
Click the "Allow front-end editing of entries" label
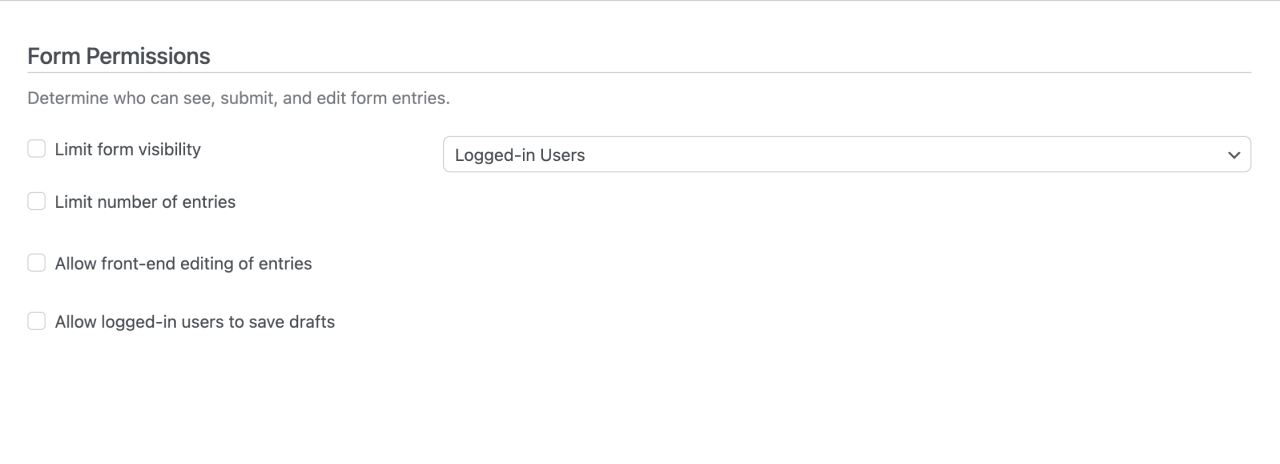[x=183, y=264]
